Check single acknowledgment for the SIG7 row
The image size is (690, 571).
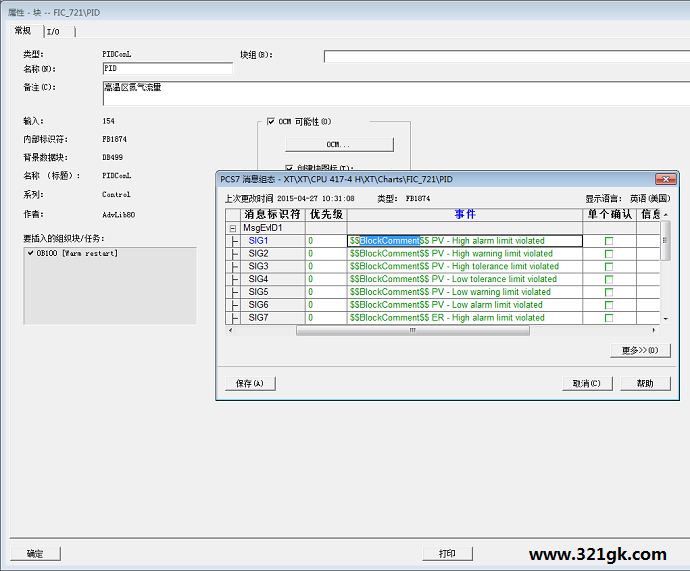click(x=609, y=318)
